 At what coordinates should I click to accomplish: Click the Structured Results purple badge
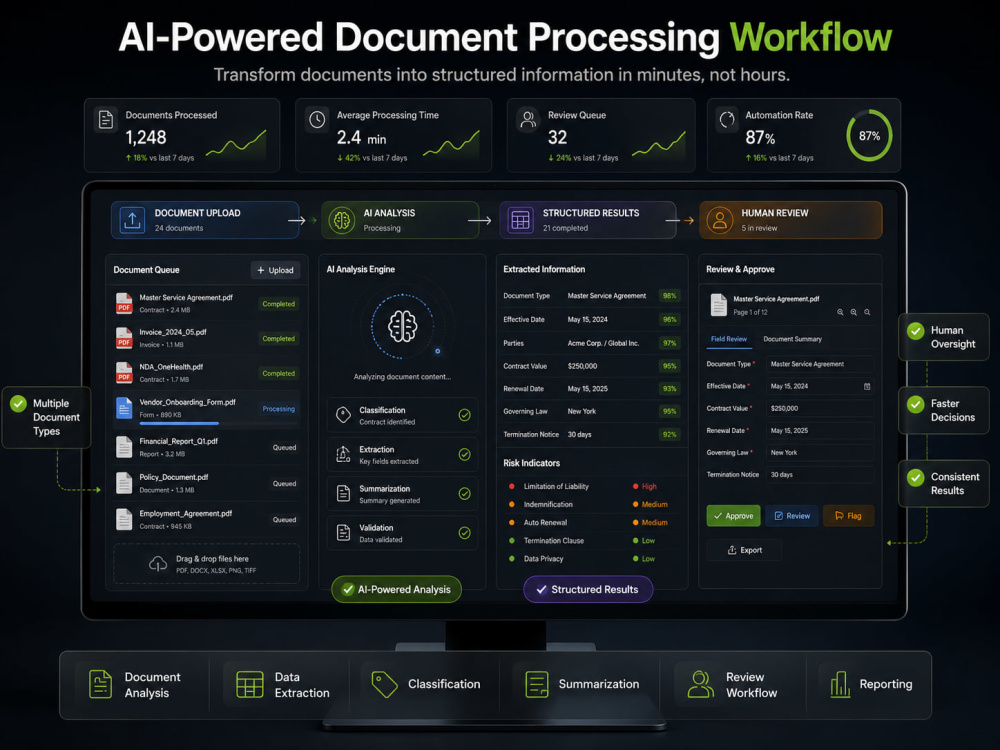pyautogui.click(x=588, y=589)
